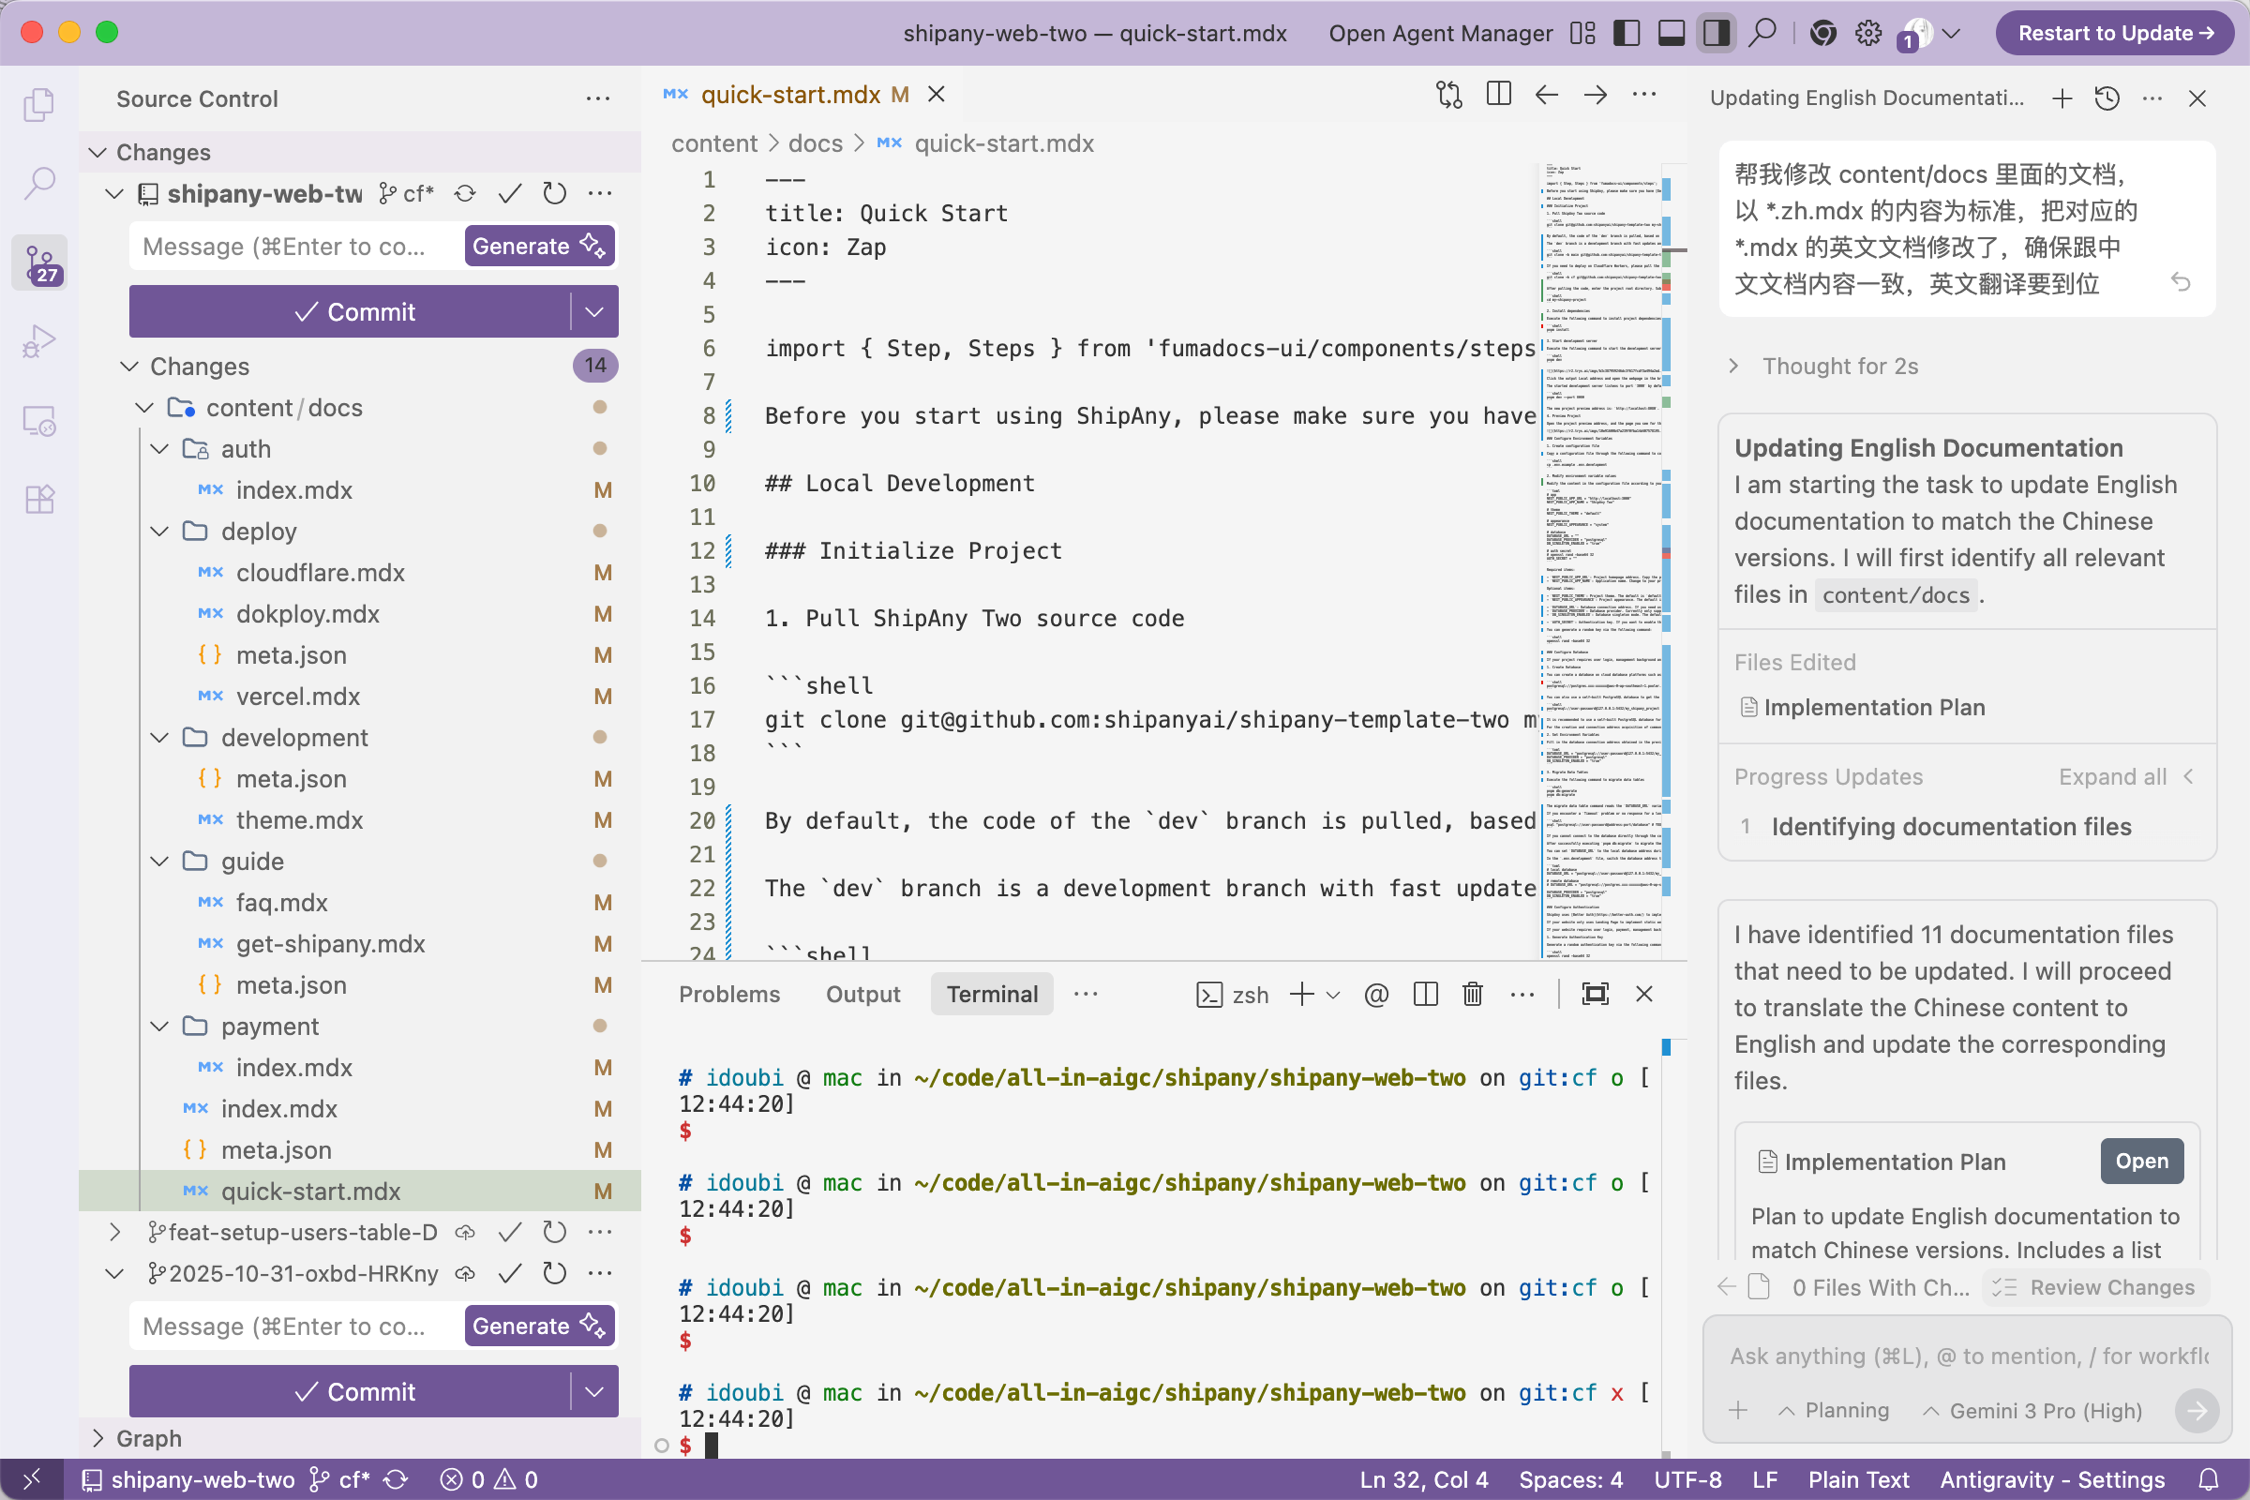Open the Extensions view icon
The image size is (2250, 1500).
[39, 499]
